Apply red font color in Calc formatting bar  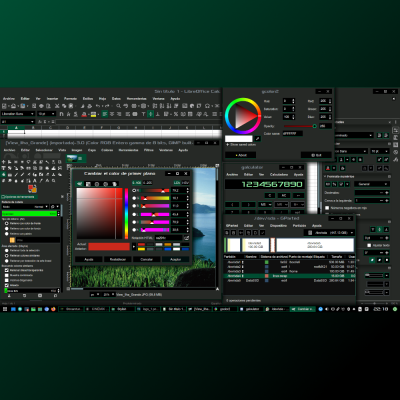pyautogui.click(x=84, y=114)
